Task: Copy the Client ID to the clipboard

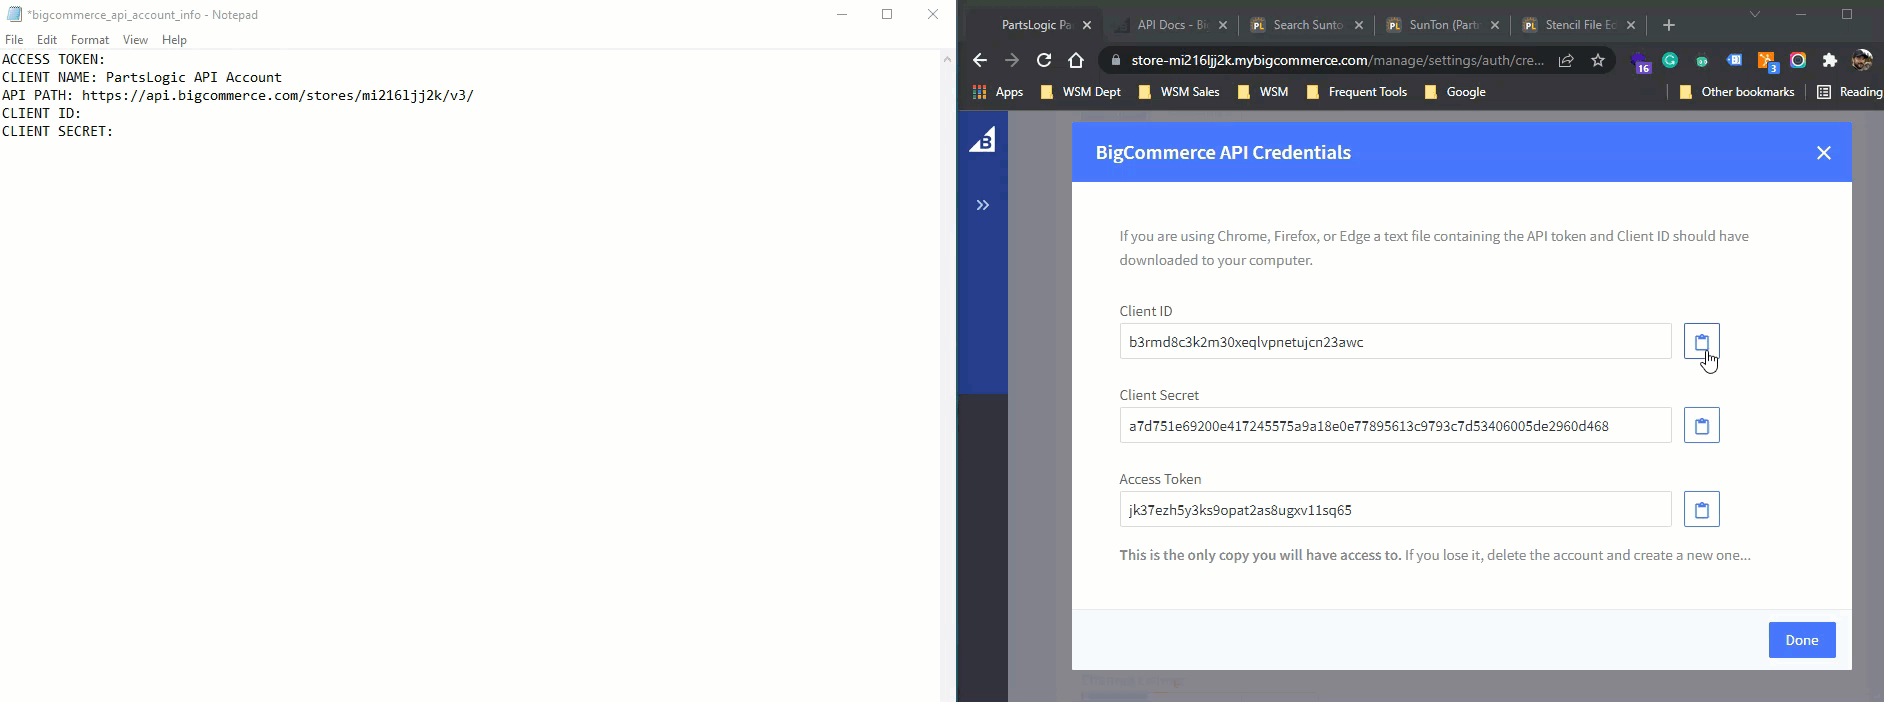Action: tap(1701, 342)
